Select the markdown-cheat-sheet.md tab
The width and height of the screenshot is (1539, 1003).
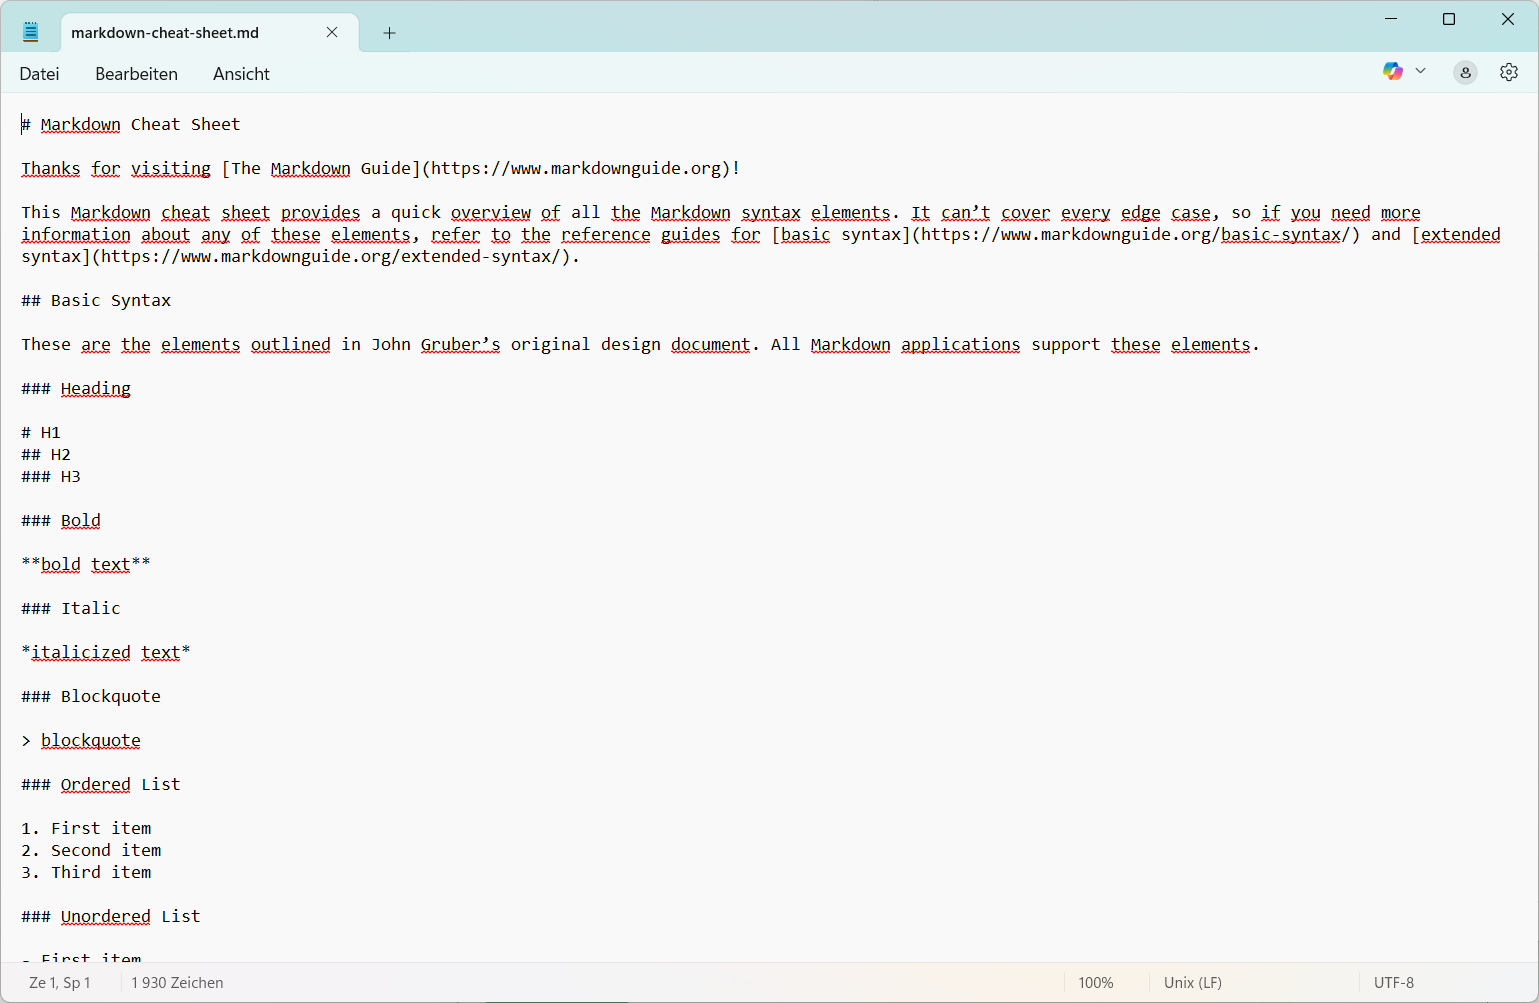pyautogui.click(x=165, y=33)
